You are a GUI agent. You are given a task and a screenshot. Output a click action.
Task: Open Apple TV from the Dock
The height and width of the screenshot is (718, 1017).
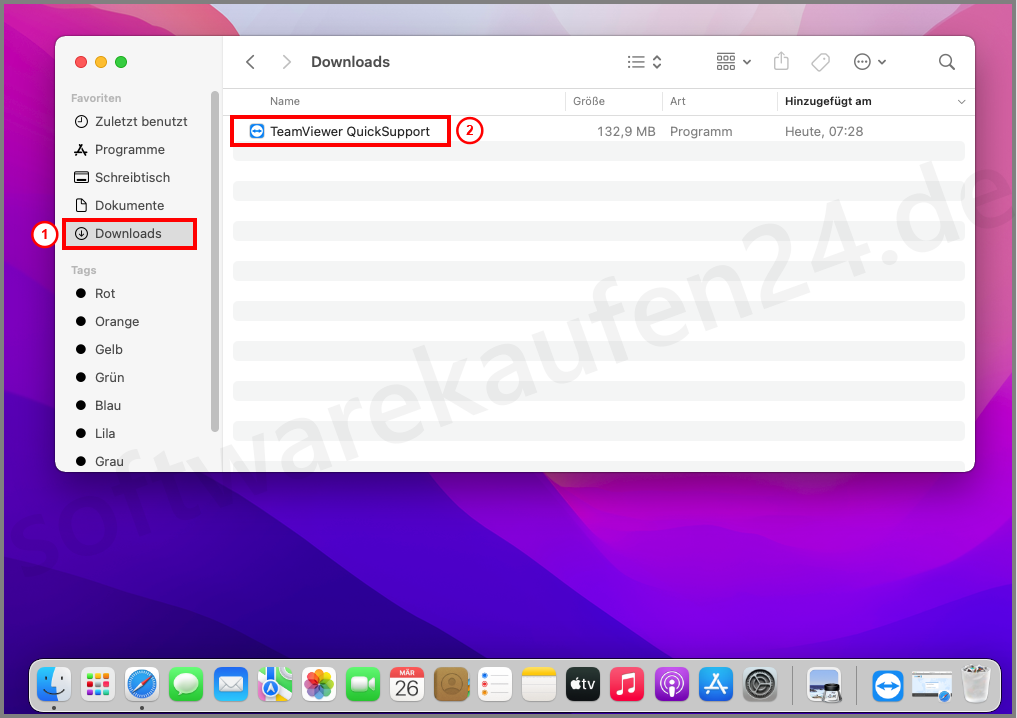(x=583, y=684)
